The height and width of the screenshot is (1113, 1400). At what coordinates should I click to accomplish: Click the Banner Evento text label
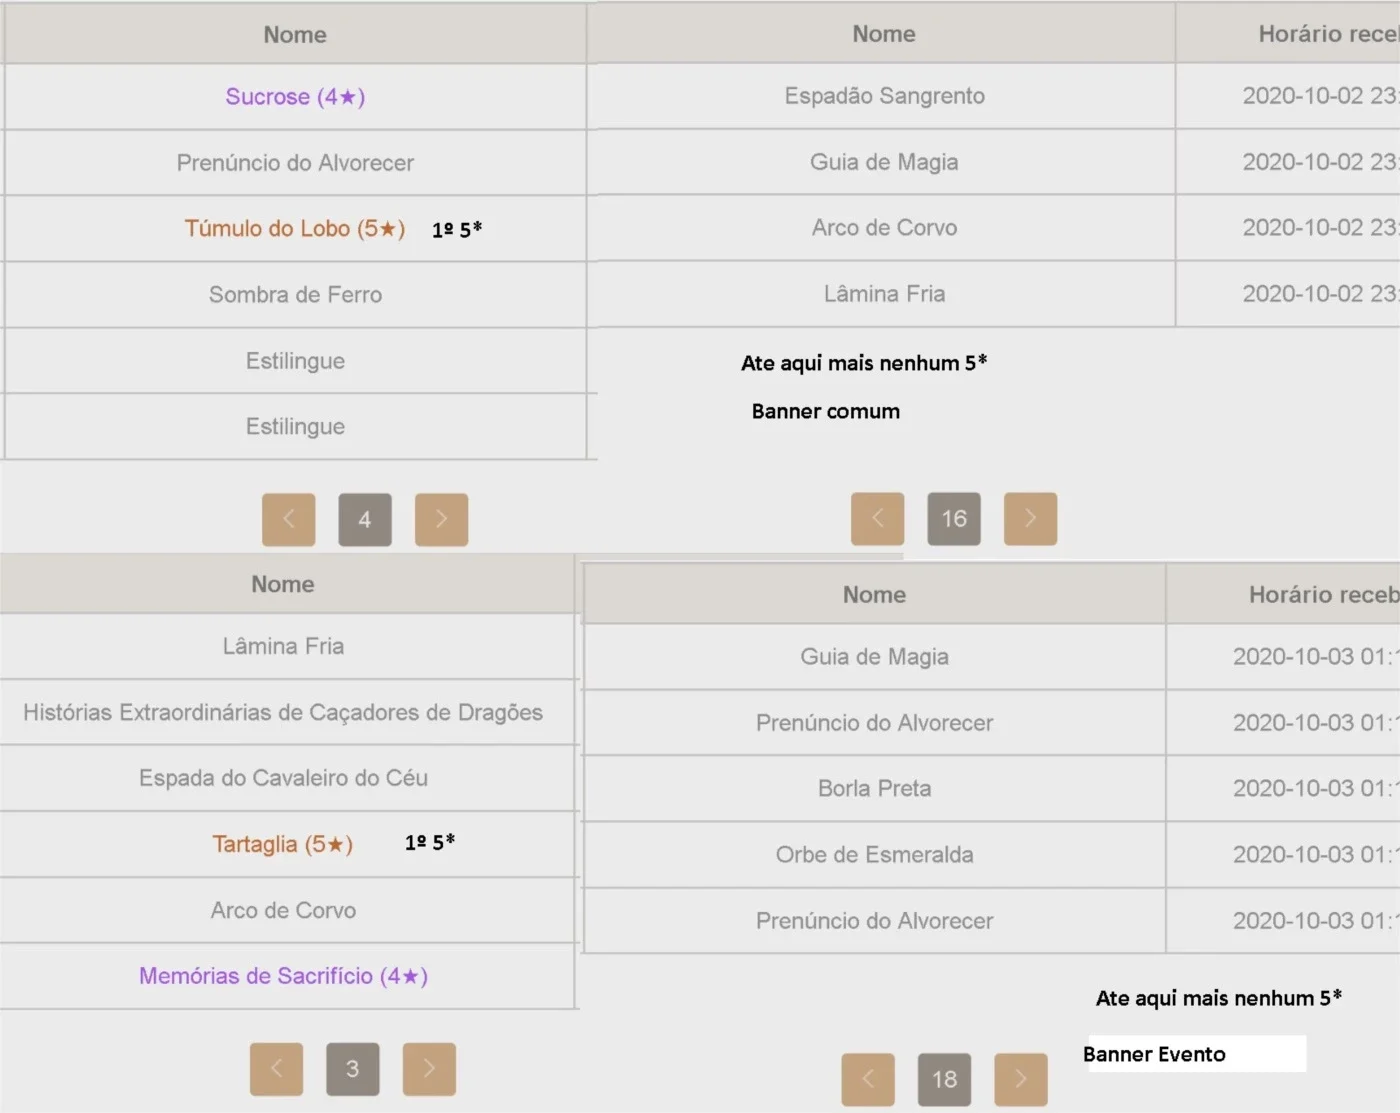1154,1054
